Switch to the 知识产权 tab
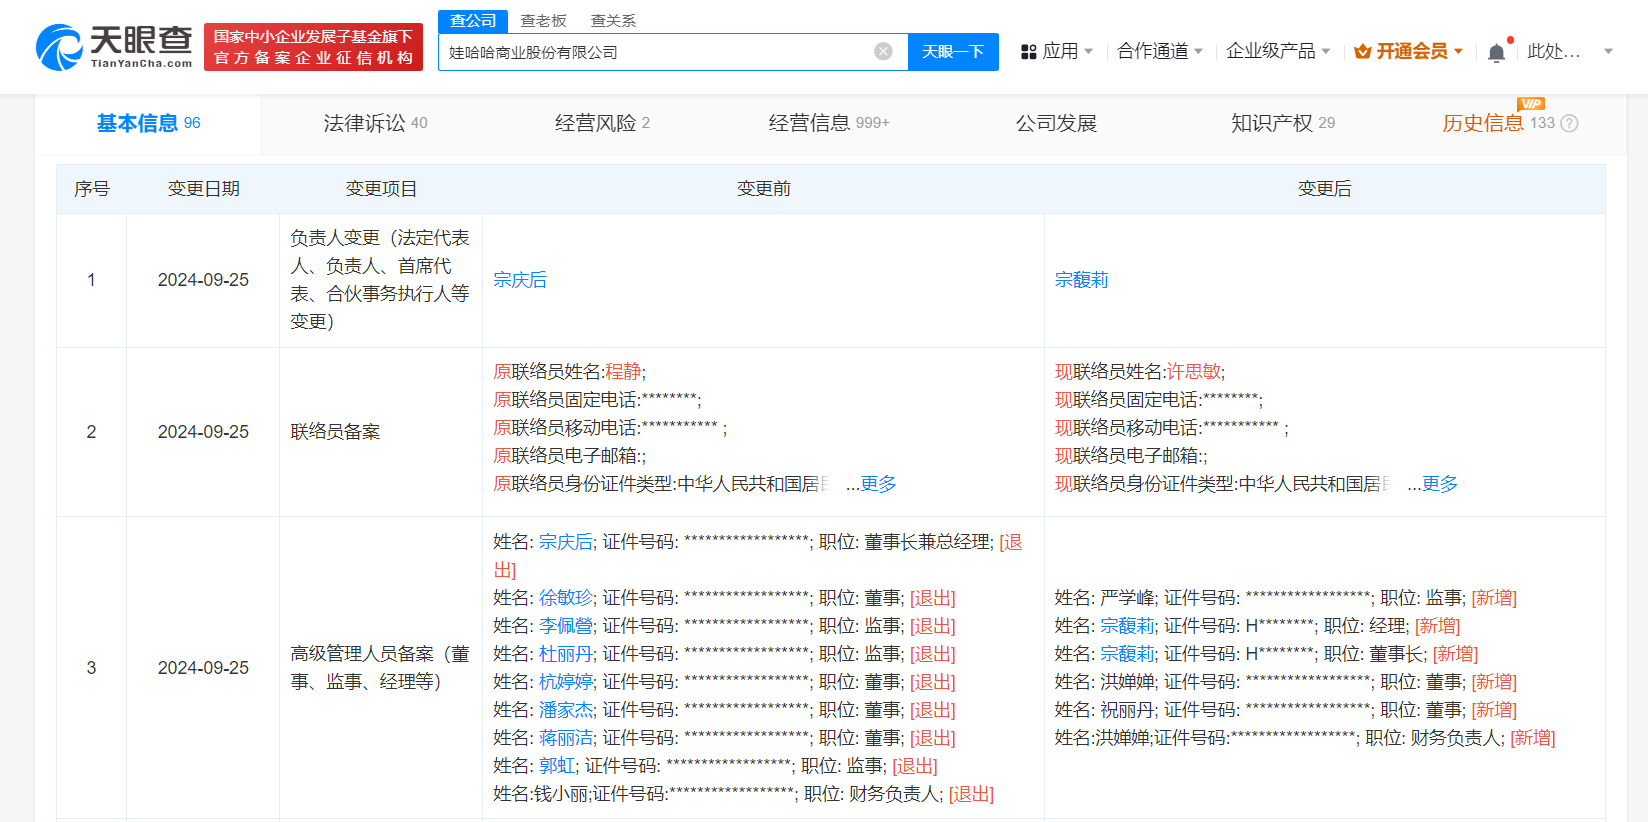 [x=1282, y=123]
